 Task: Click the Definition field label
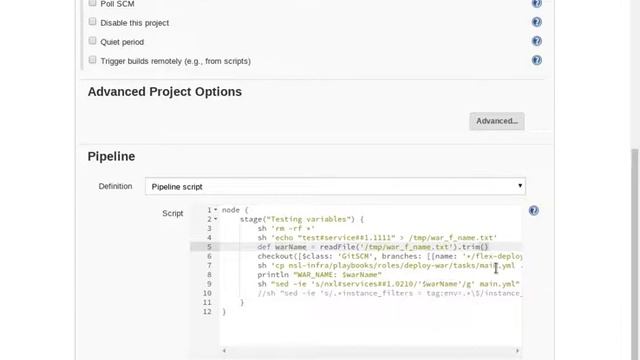(115, 186)
